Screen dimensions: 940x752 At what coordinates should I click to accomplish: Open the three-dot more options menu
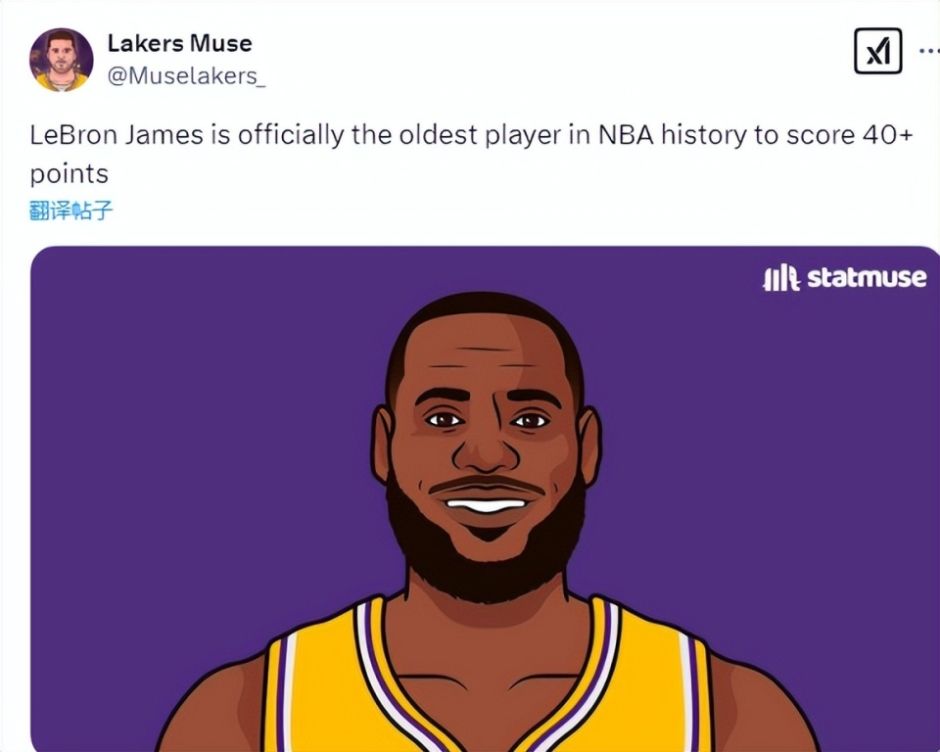pyautogui.click(x=928, y=50)
